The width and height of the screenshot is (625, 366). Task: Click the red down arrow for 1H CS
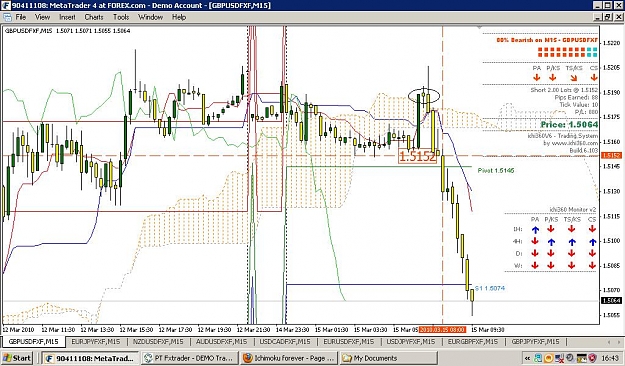click(592, 229)
